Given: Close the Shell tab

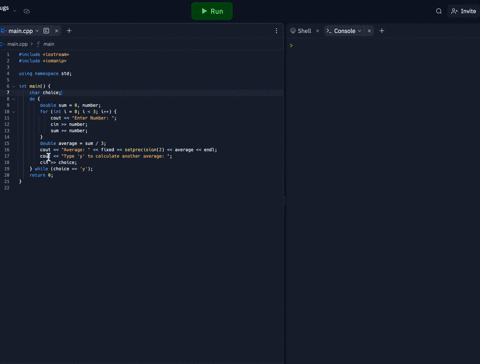Looking at the screenshot, I should tap(317, 31).
